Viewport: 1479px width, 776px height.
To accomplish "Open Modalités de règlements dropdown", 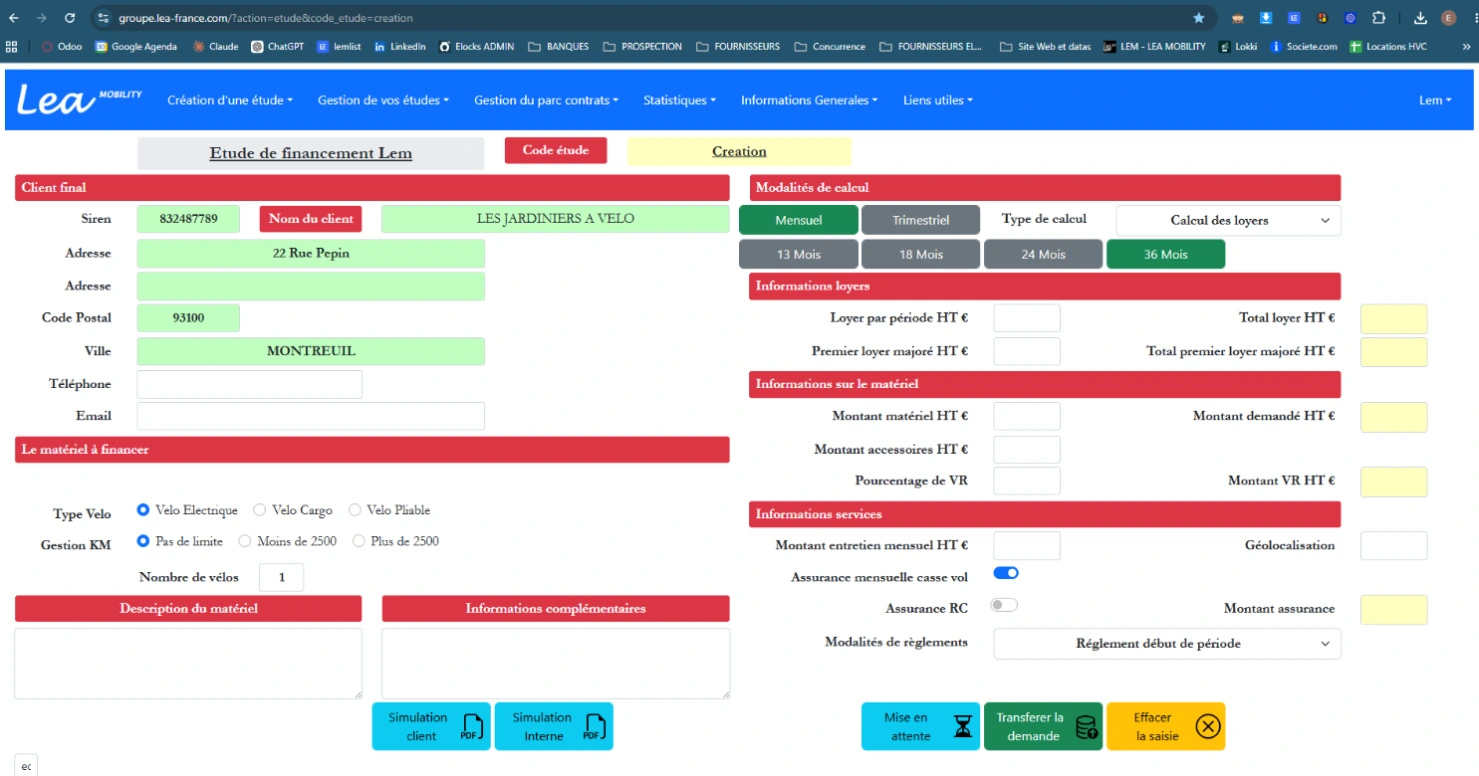I will 1167,643.
